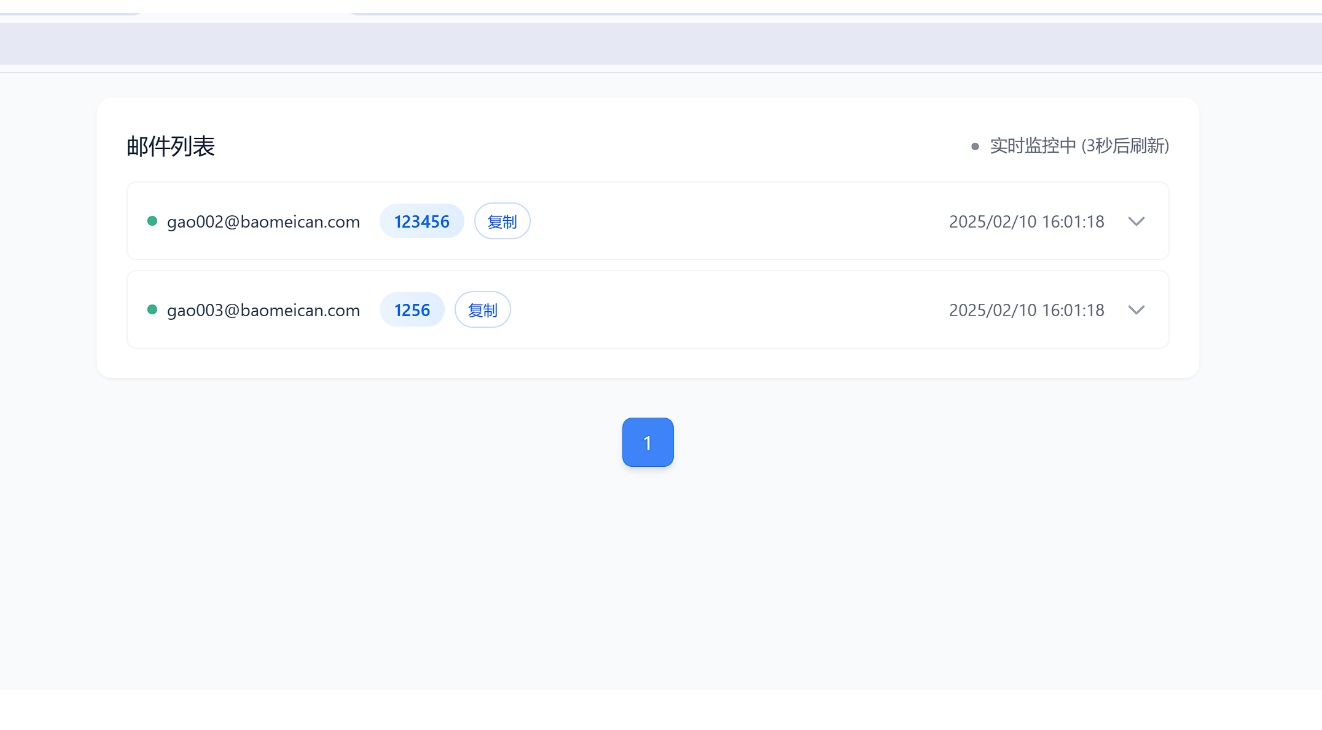Go to page 1 in pagination
The width and height of the screenshot is (1322, 730).
648,442
